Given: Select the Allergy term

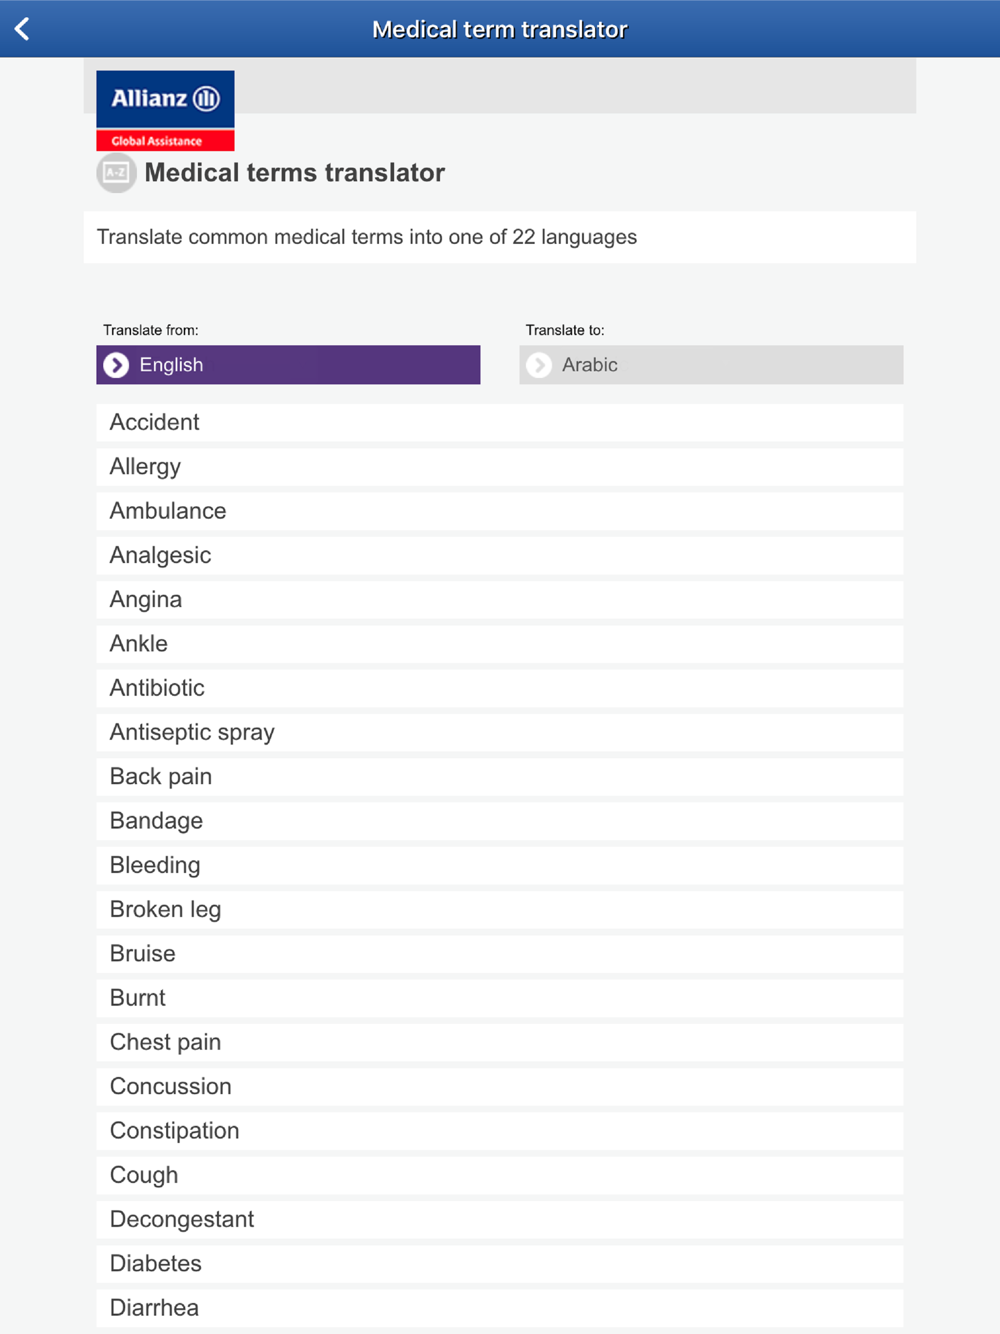Looking at the screenshot, I should 500,467.
